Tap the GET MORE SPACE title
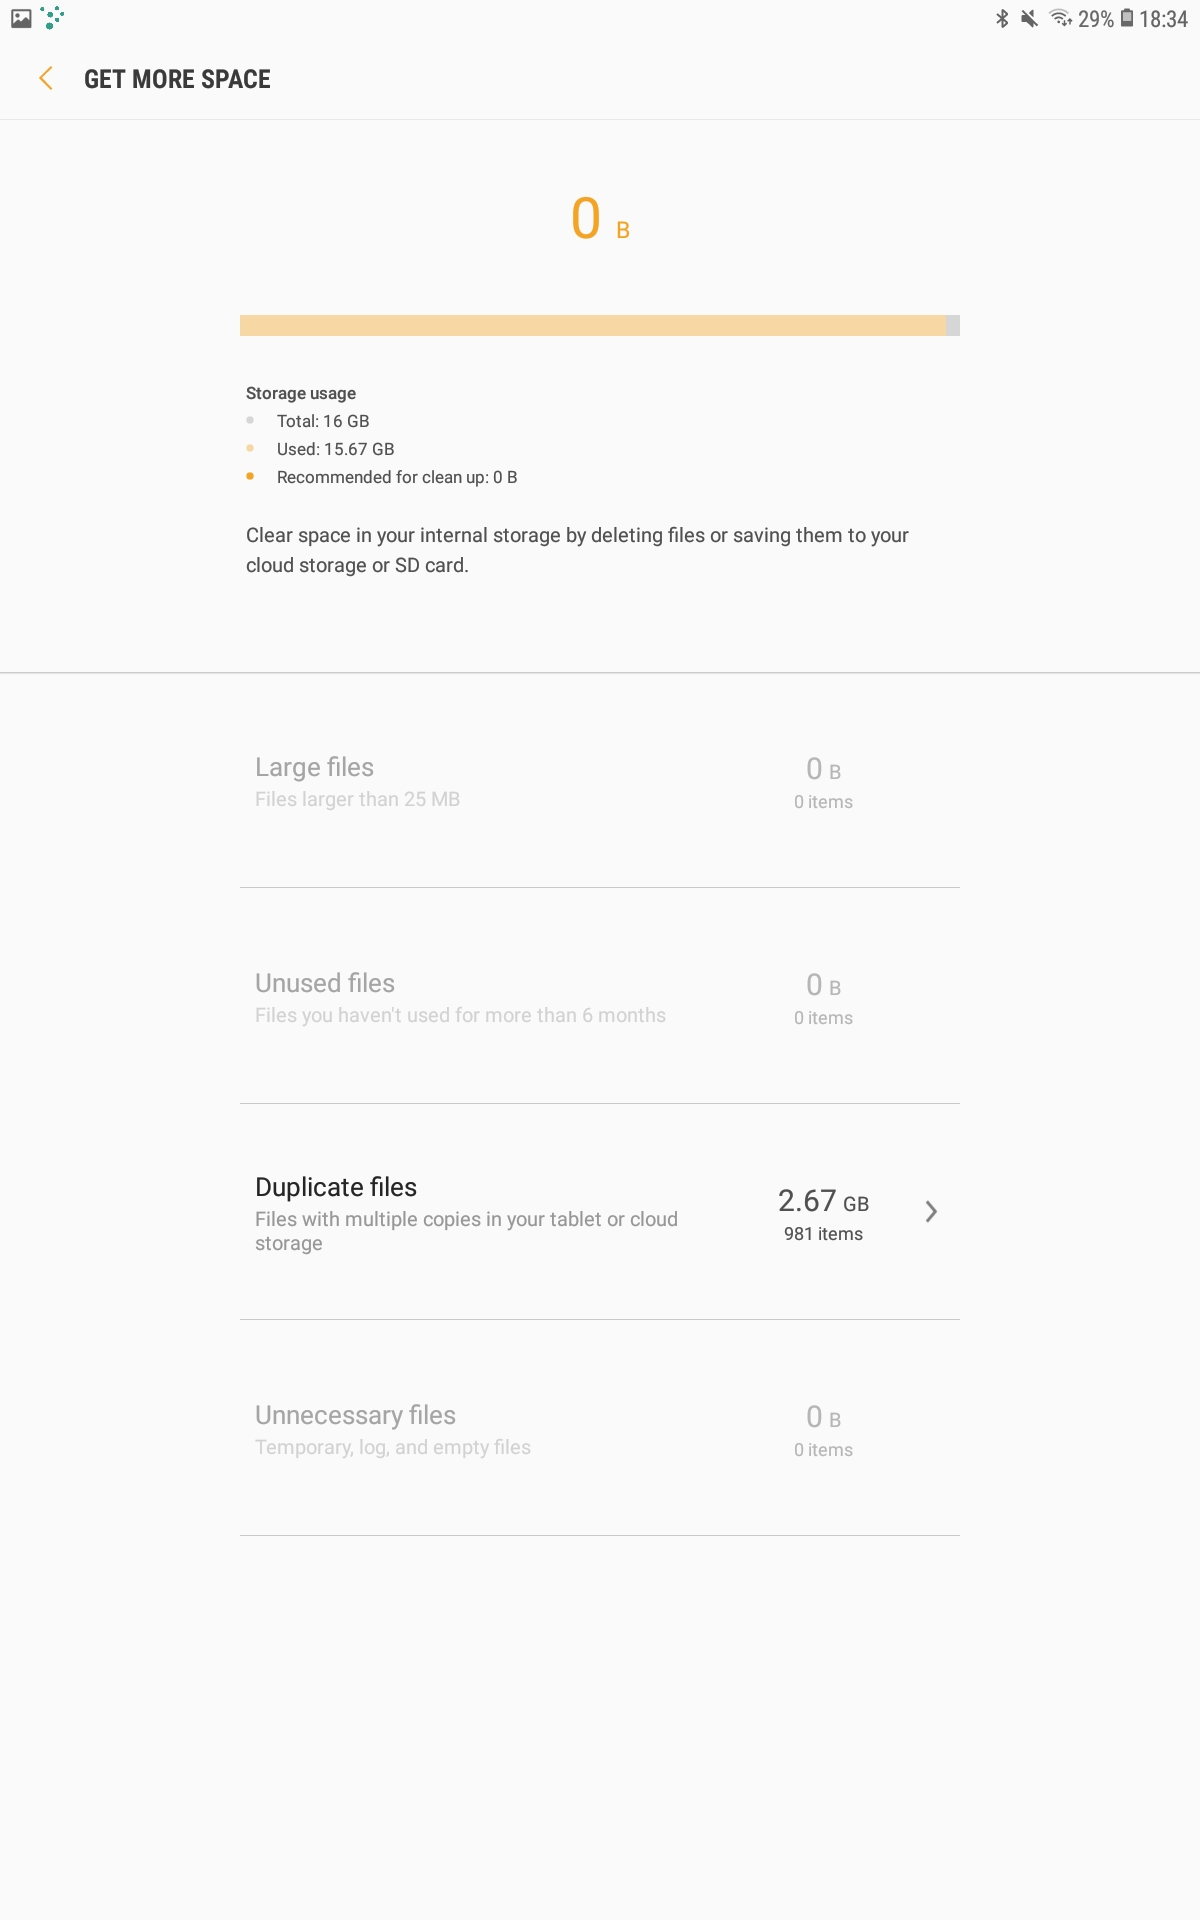The image size is (1200, 1920). tap(177, 79)
